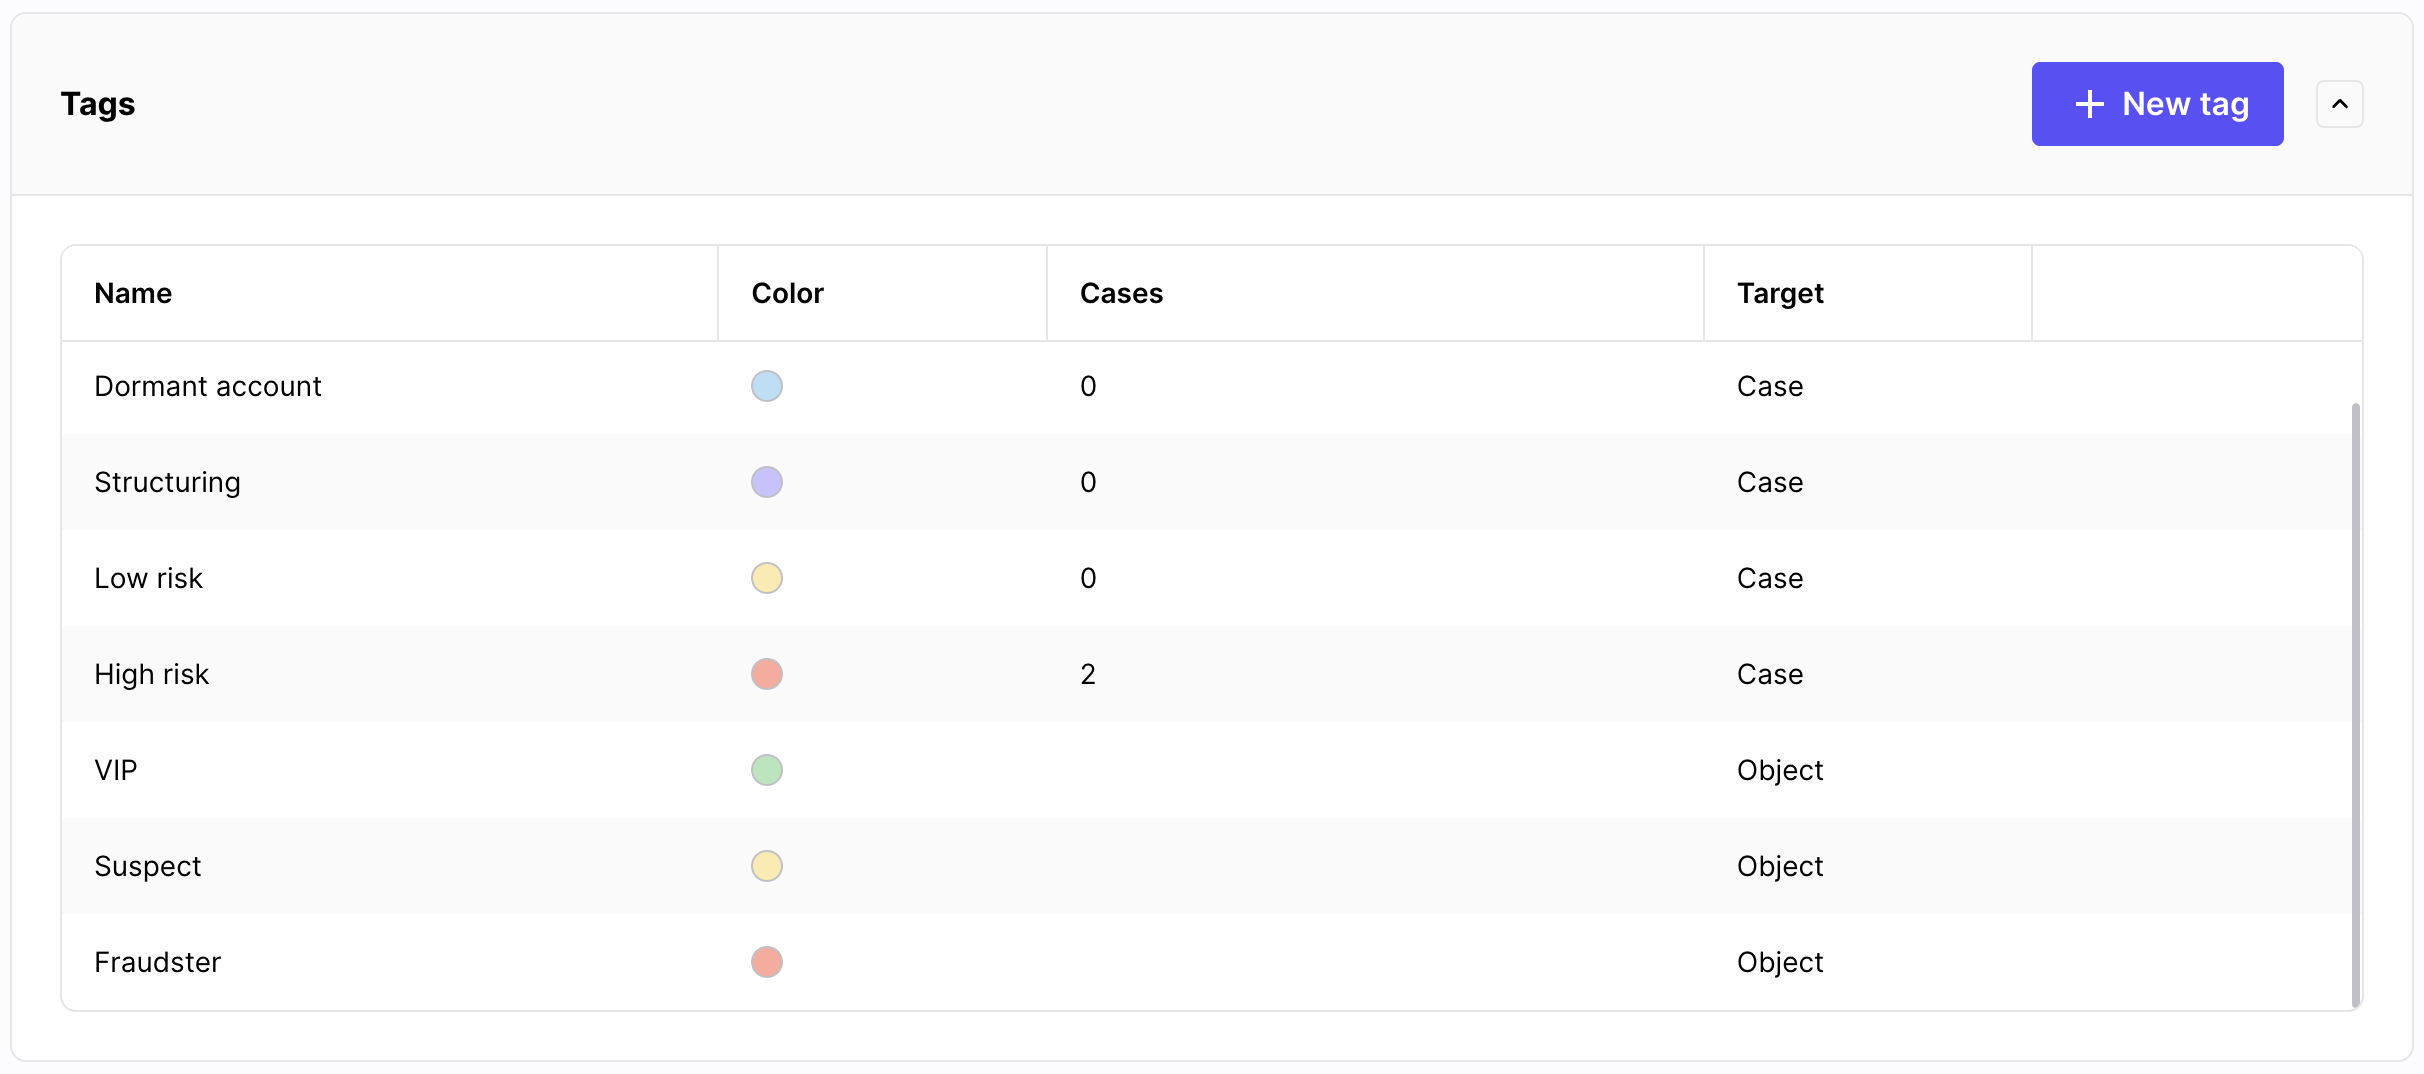Click the High risk red color swatch

tap(767, 674)
